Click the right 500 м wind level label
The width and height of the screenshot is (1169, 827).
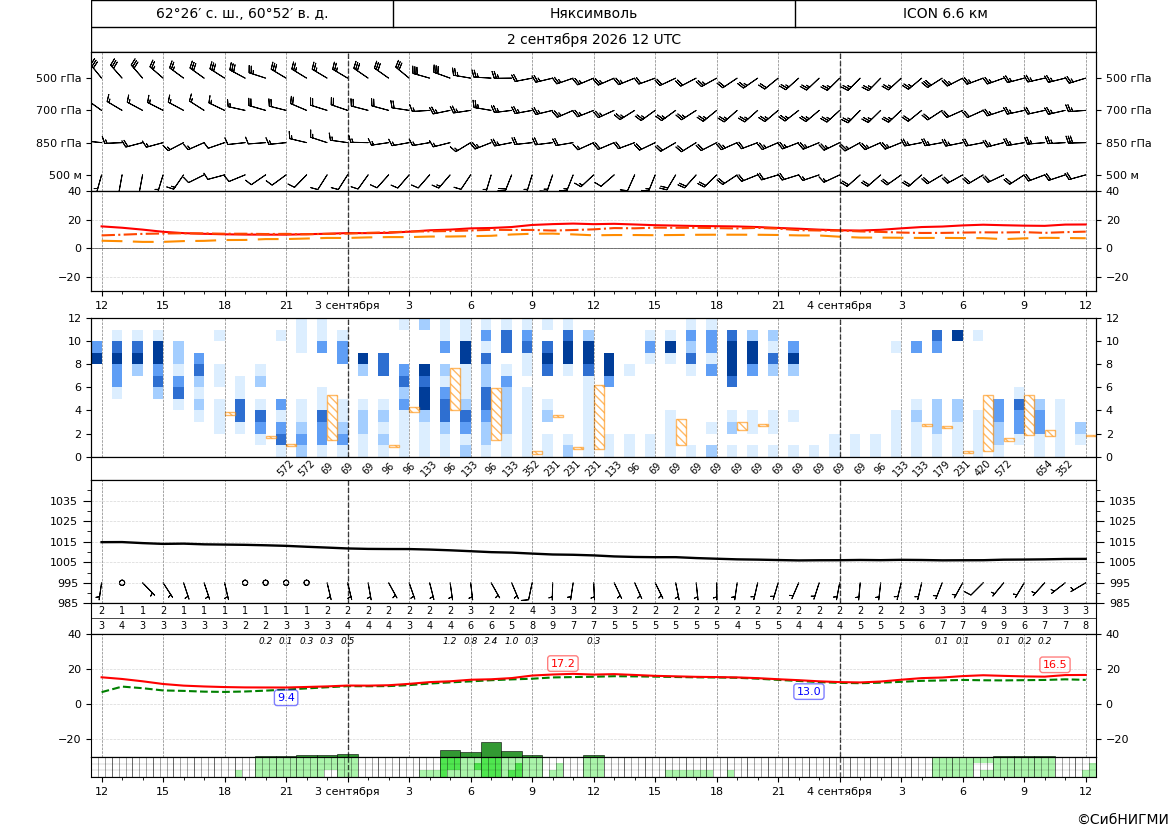1122,175
